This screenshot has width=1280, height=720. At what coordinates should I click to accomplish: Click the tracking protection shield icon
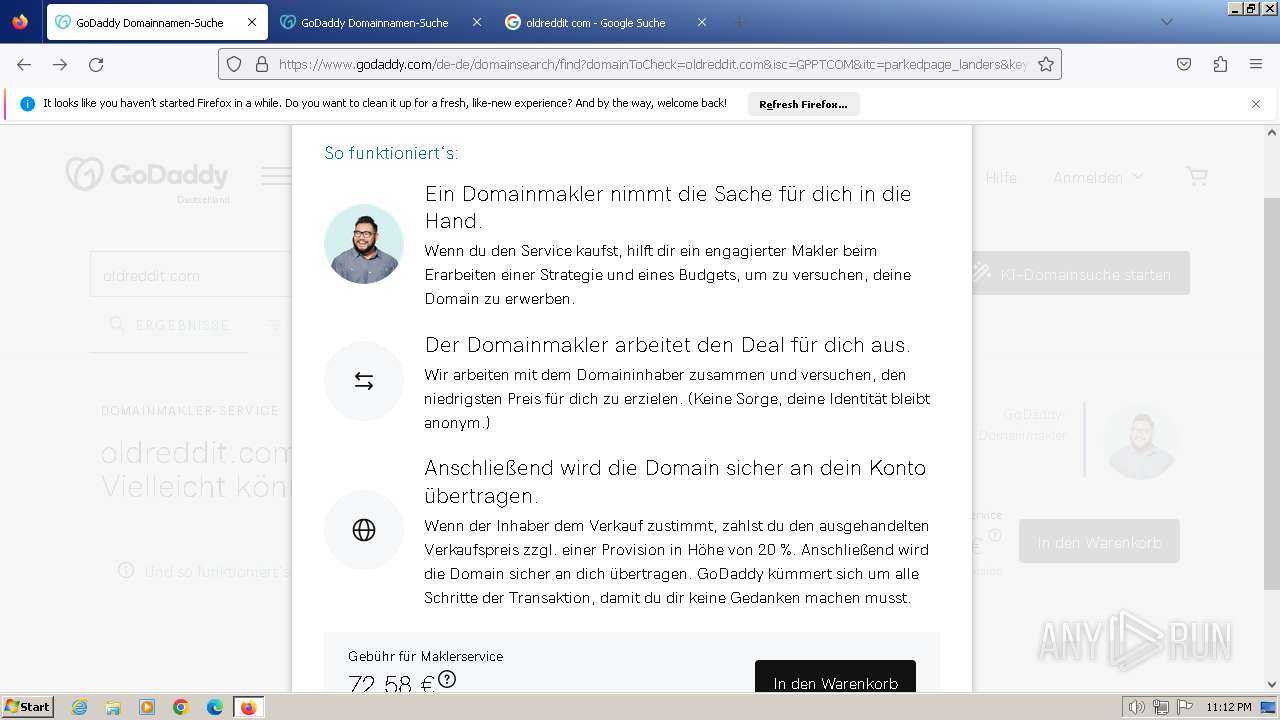[234, 64]
